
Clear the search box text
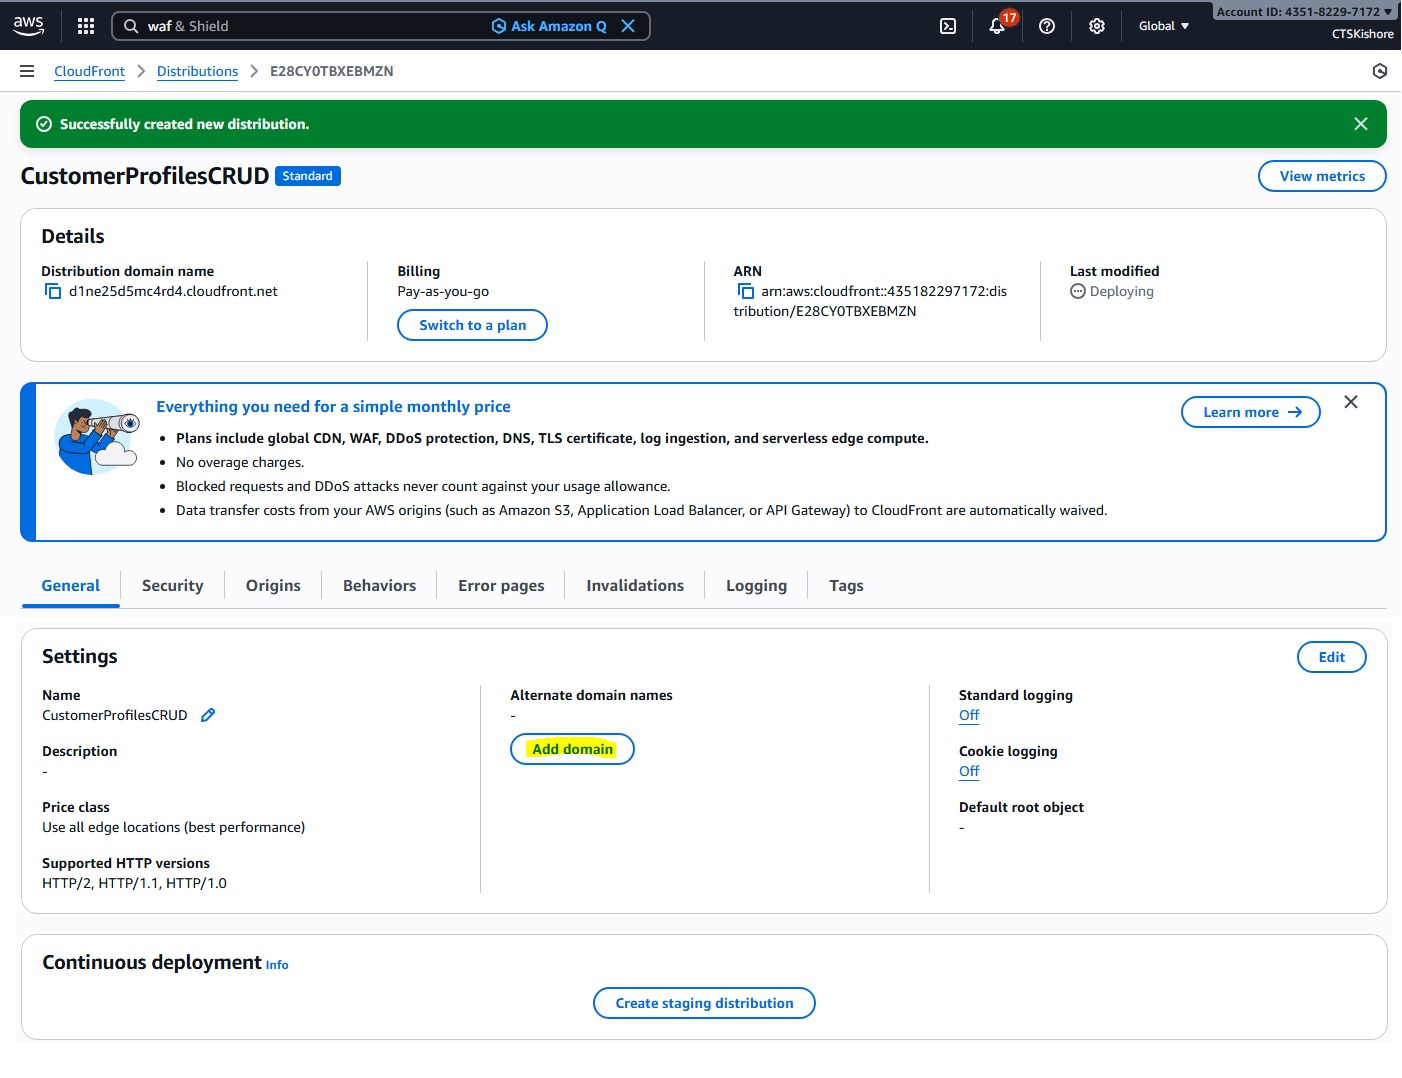pos(628,26)
